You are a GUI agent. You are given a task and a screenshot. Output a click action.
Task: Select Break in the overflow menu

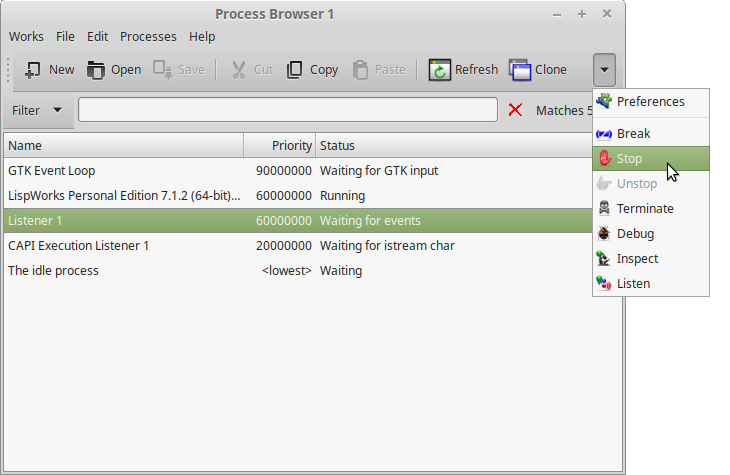(633, 133)
